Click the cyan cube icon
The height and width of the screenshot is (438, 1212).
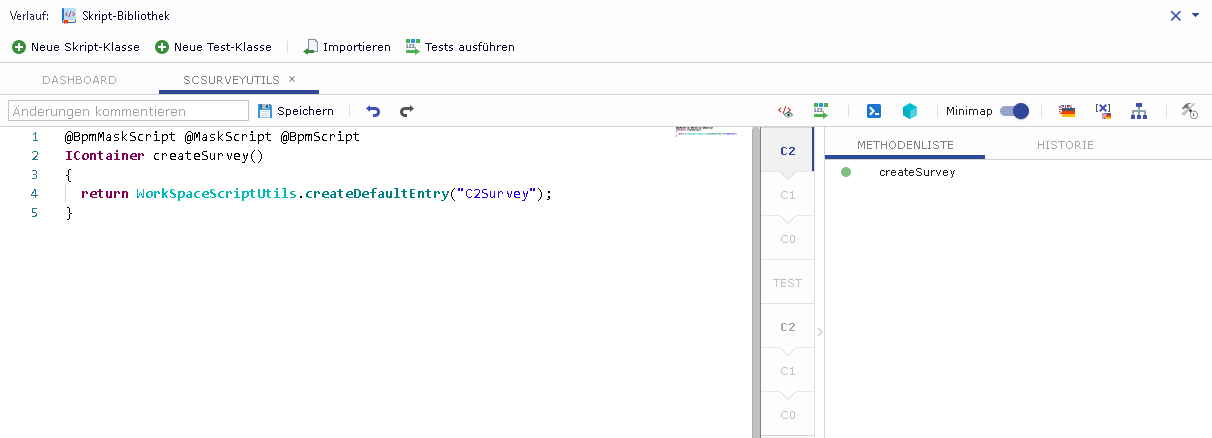(x=909, y=111)
